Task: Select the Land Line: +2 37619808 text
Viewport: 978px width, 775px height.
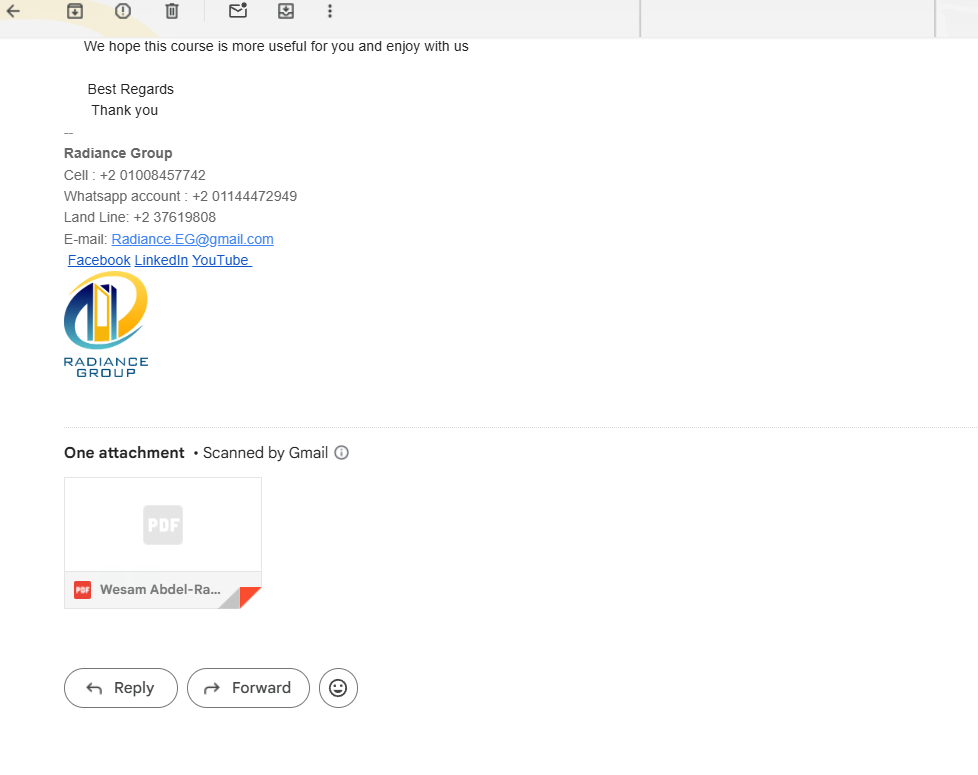Action: (140, 218)
